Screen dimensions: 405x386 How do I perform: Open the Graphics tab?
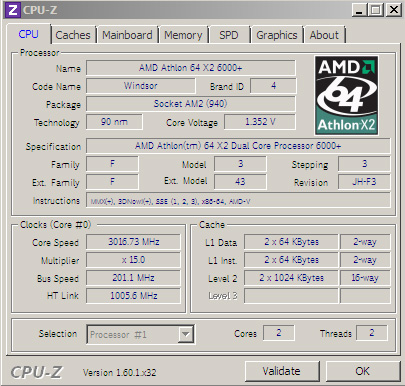[x=277, y=35]
